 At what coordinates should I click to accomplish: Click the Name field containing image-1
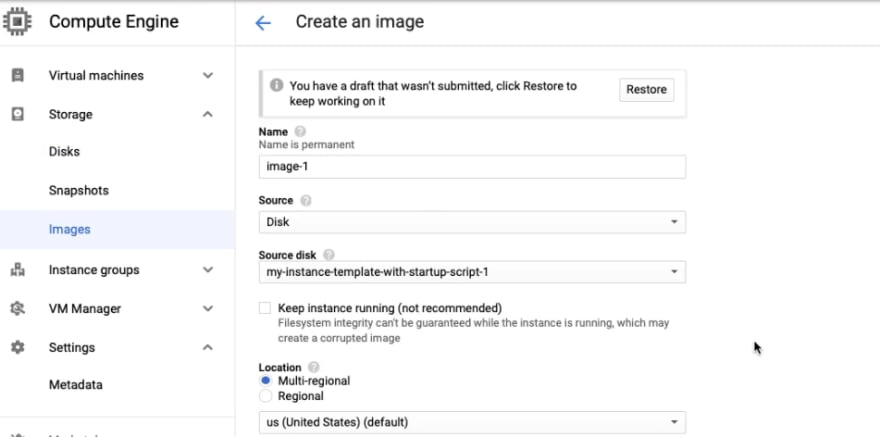click(472, 167)
